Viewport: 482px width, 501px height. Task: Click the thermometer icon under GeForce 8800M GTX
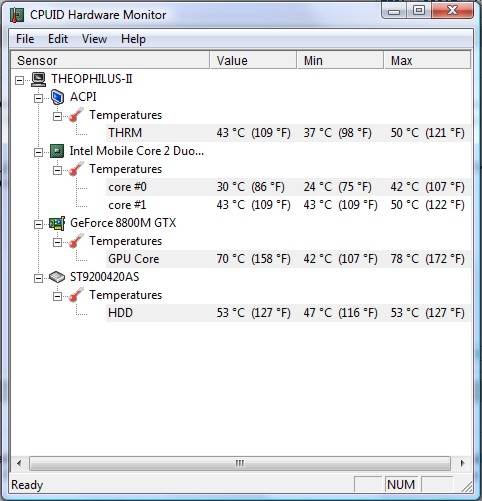click(76, 241)
